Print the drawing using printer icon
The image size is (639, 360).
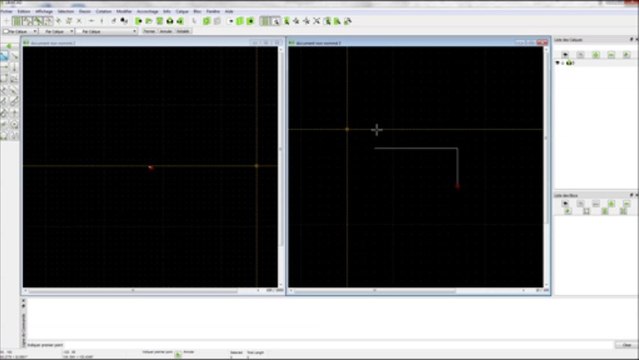point(170,21)
